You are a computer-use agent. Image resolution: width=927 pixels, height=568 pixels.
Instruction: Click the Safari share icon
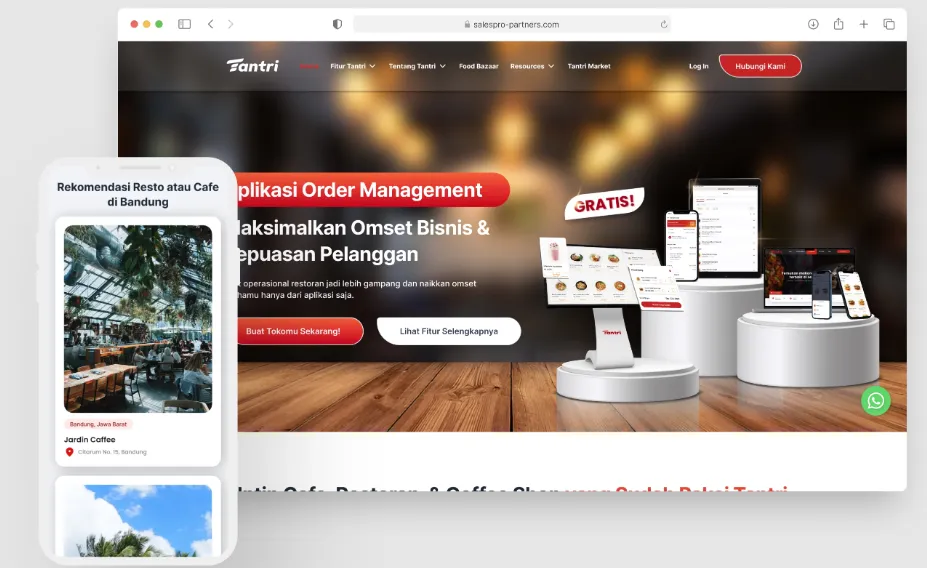[x=838, y=24]
